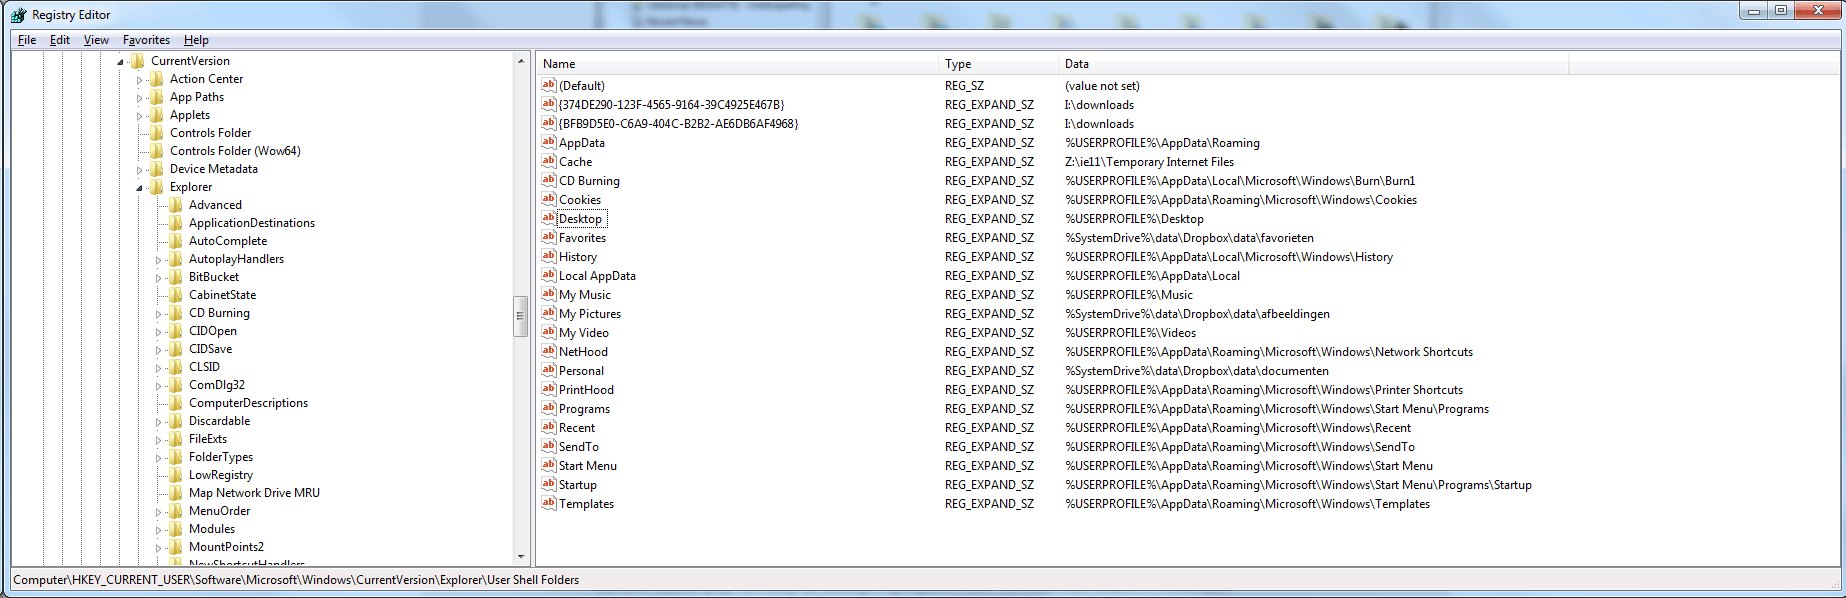Select the {BFB9D5E0-C6A9-404C-B2B2-AE6DB6AF4968} value
This screenshot has width=1846, height=598.
(678, 124)
